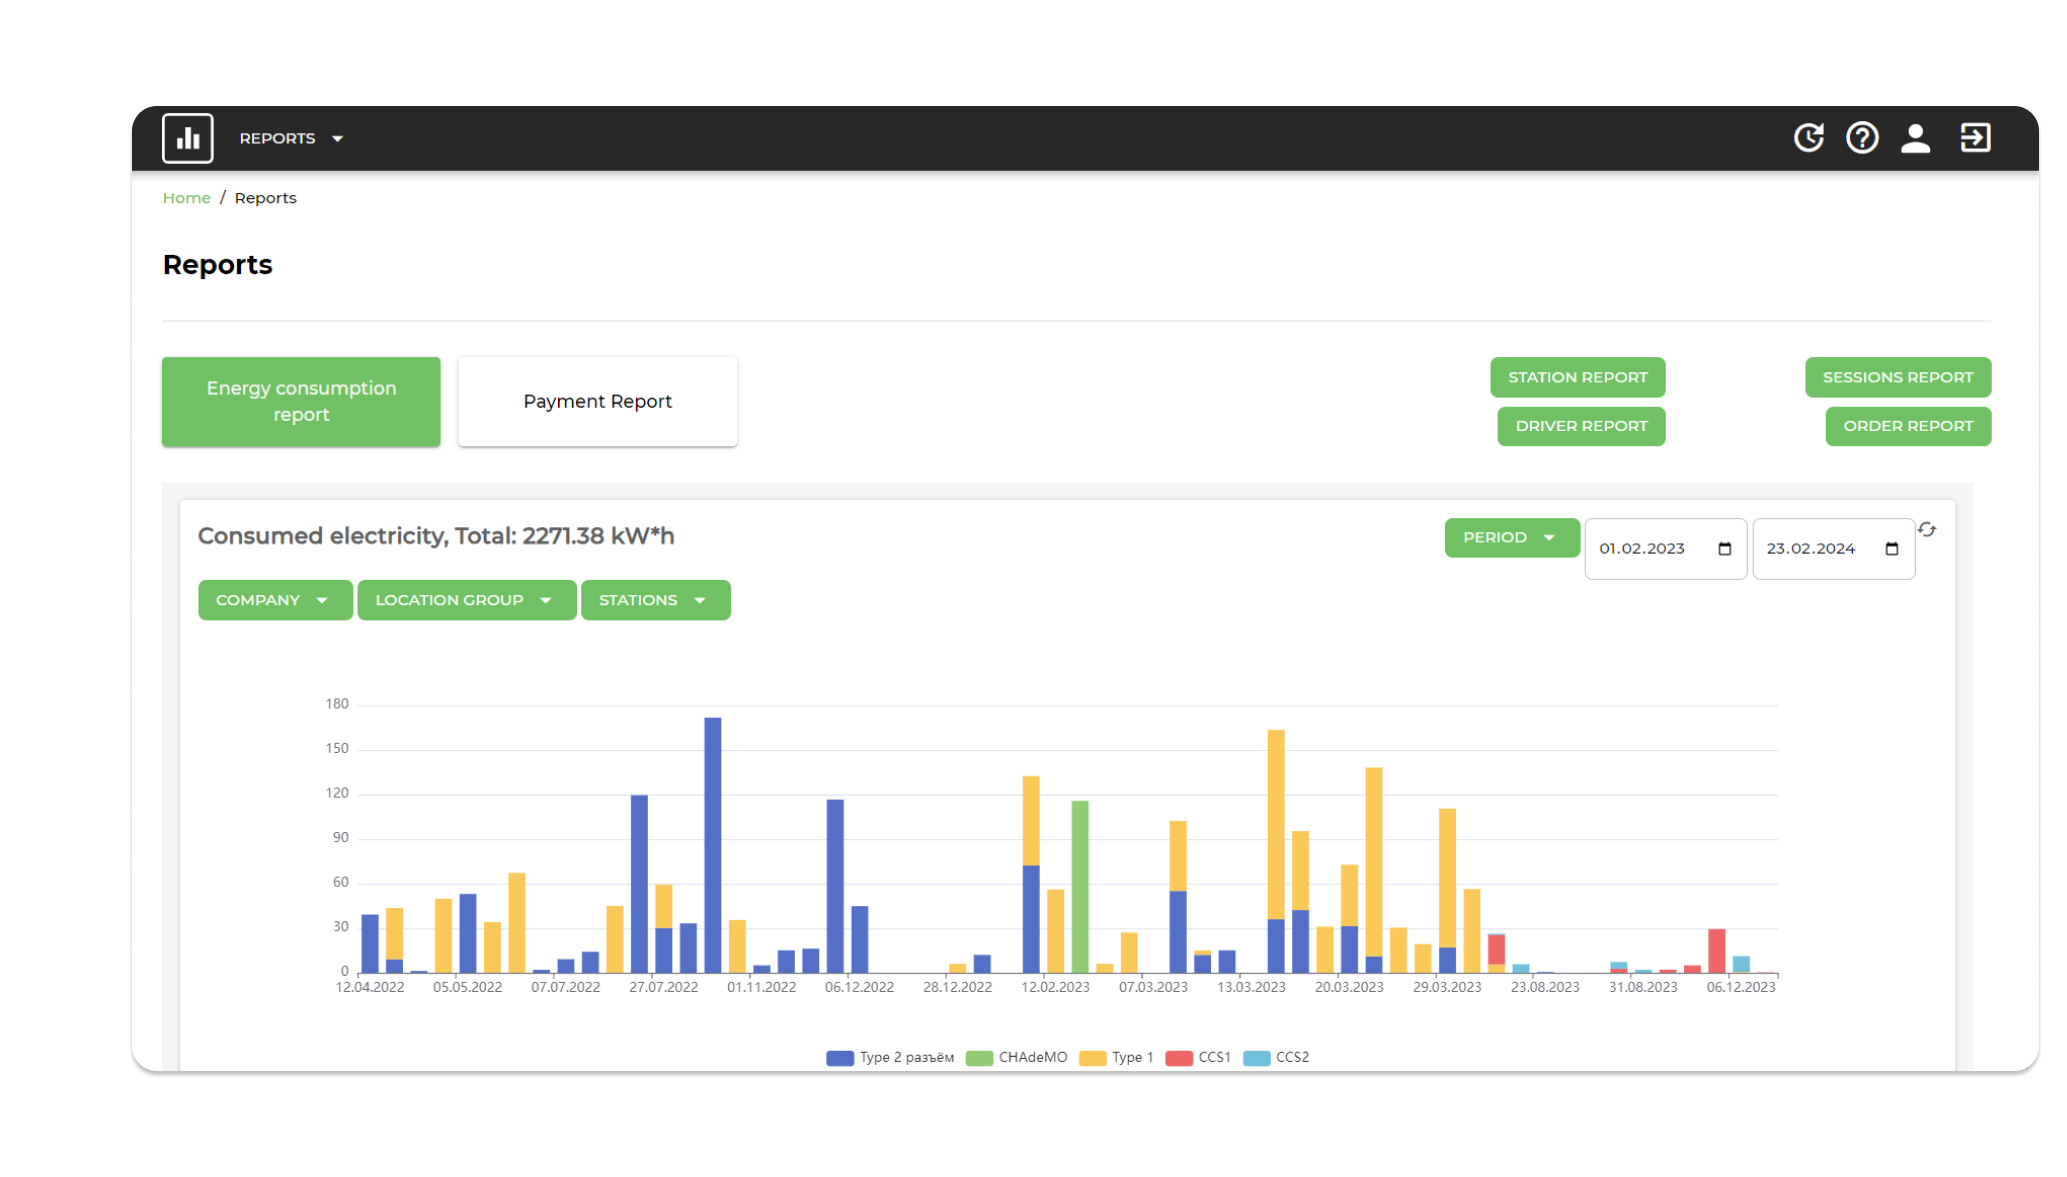Switch to the Payment Report tab
This screenshot has width=2067, height=1177.
[598, 401]
